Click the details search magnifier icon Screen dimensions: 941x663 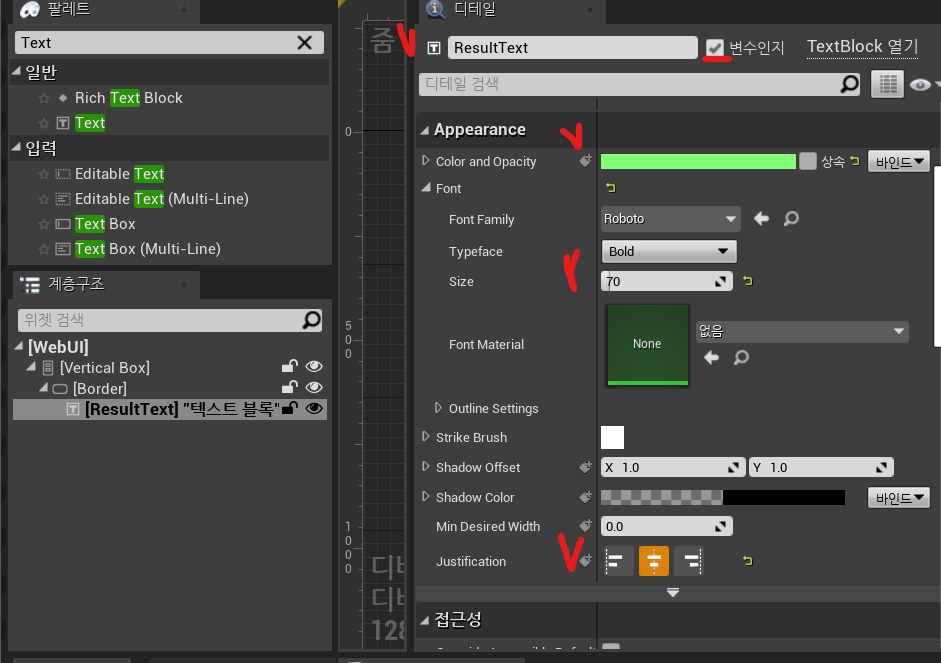(849, 84)
